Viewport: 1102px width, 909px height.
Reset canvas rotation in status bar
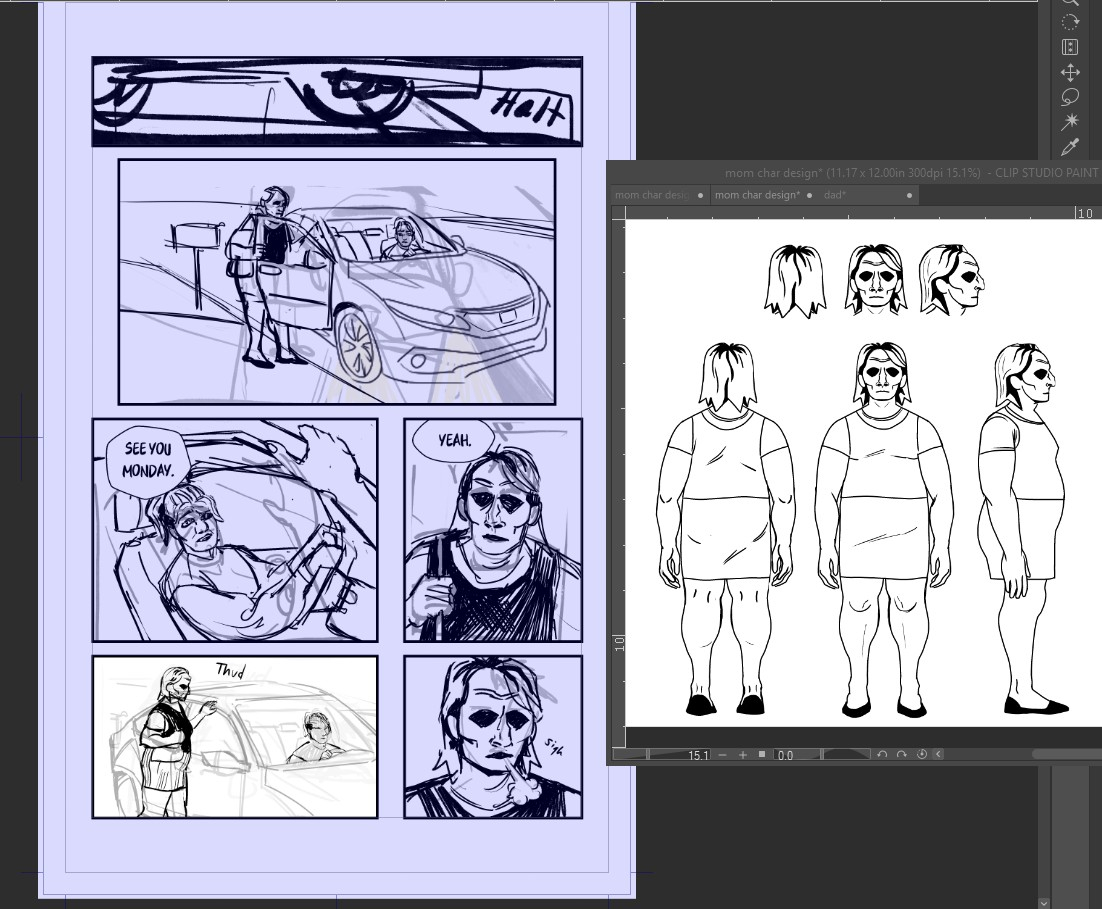(921, 755)
